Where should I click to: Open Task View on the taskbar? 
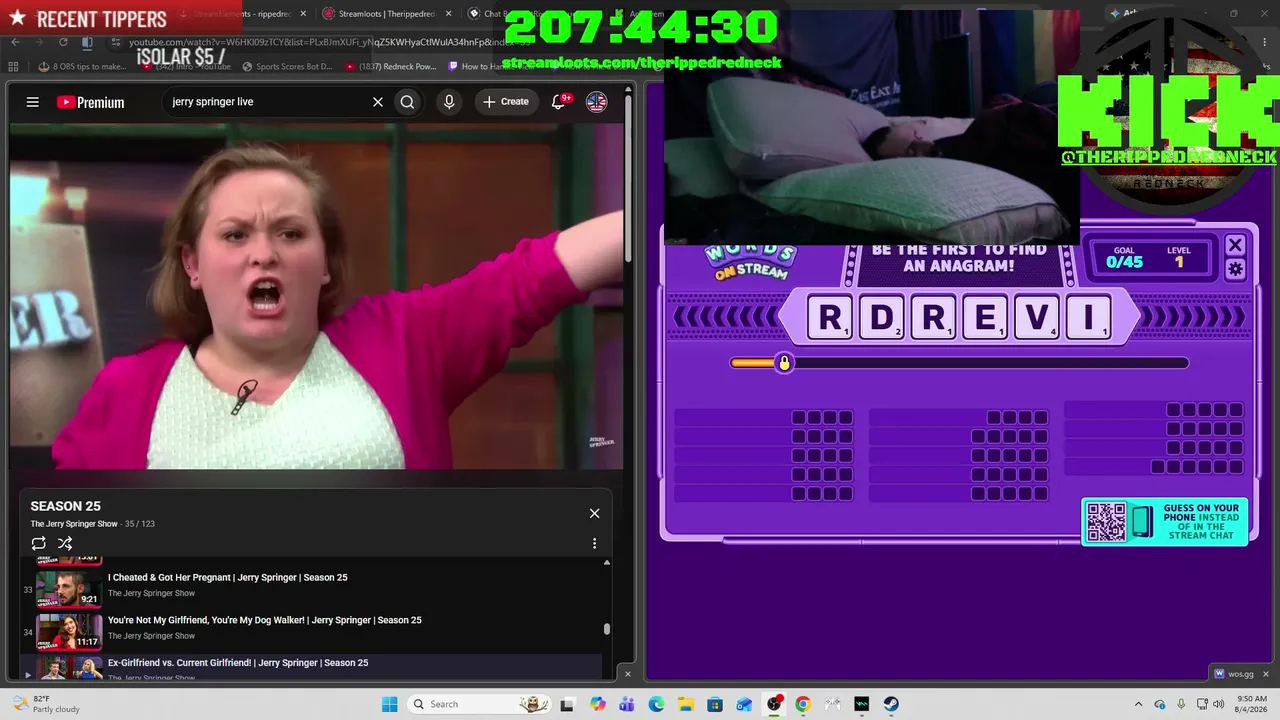point(567,704)
